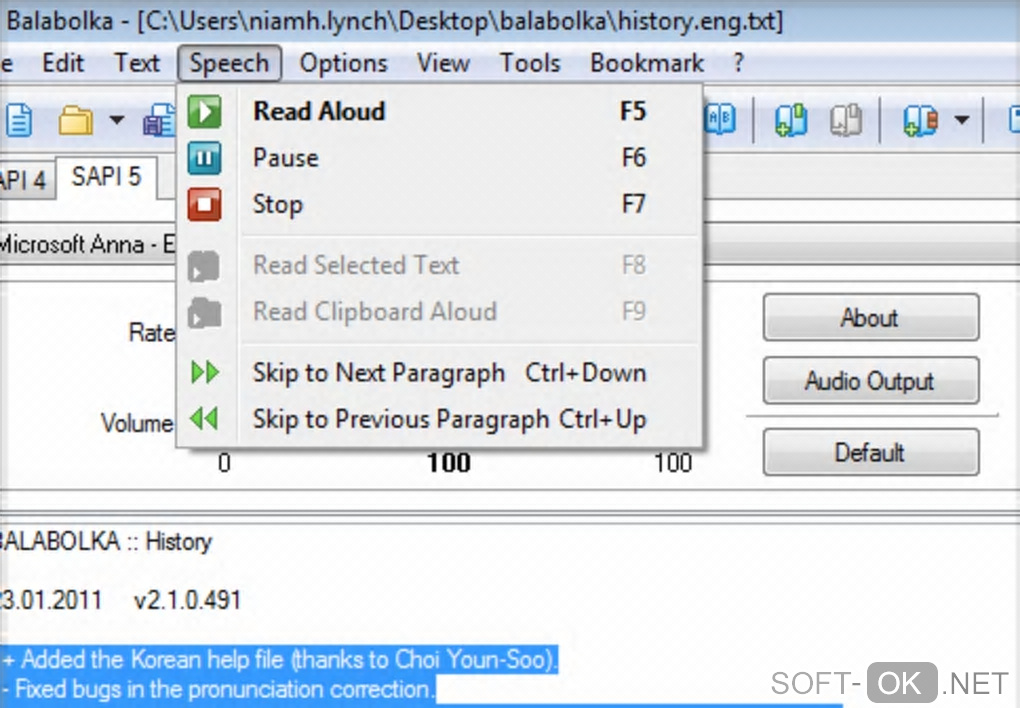
Task: Choose Skip to Previous Paragraph entry
Action: pos(440,419)
